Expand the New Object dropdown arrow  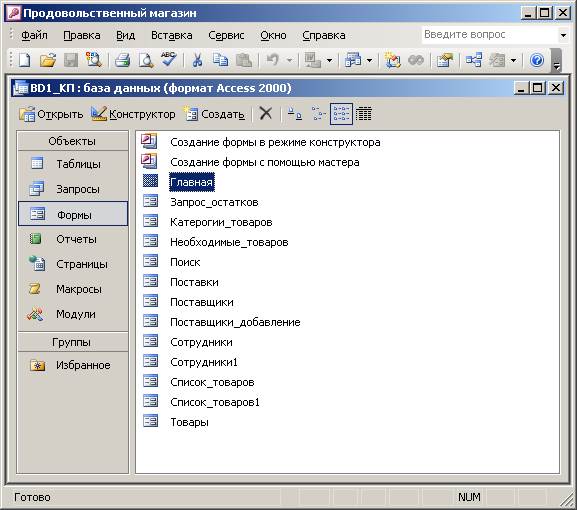coord(513,60)
